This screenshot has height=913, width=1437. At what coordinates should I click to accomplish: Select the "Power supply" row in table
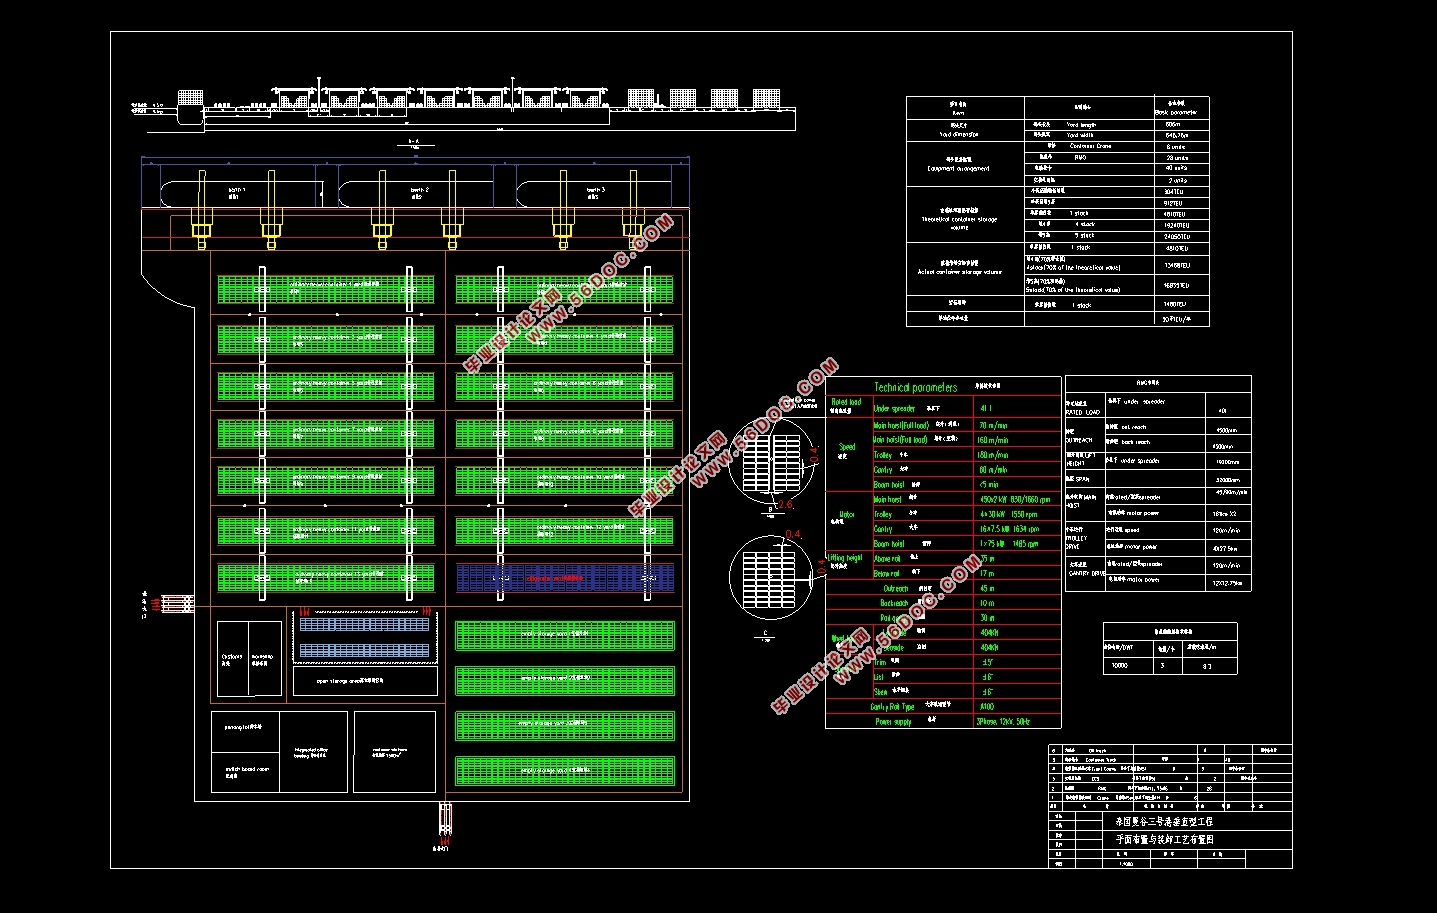894,721
